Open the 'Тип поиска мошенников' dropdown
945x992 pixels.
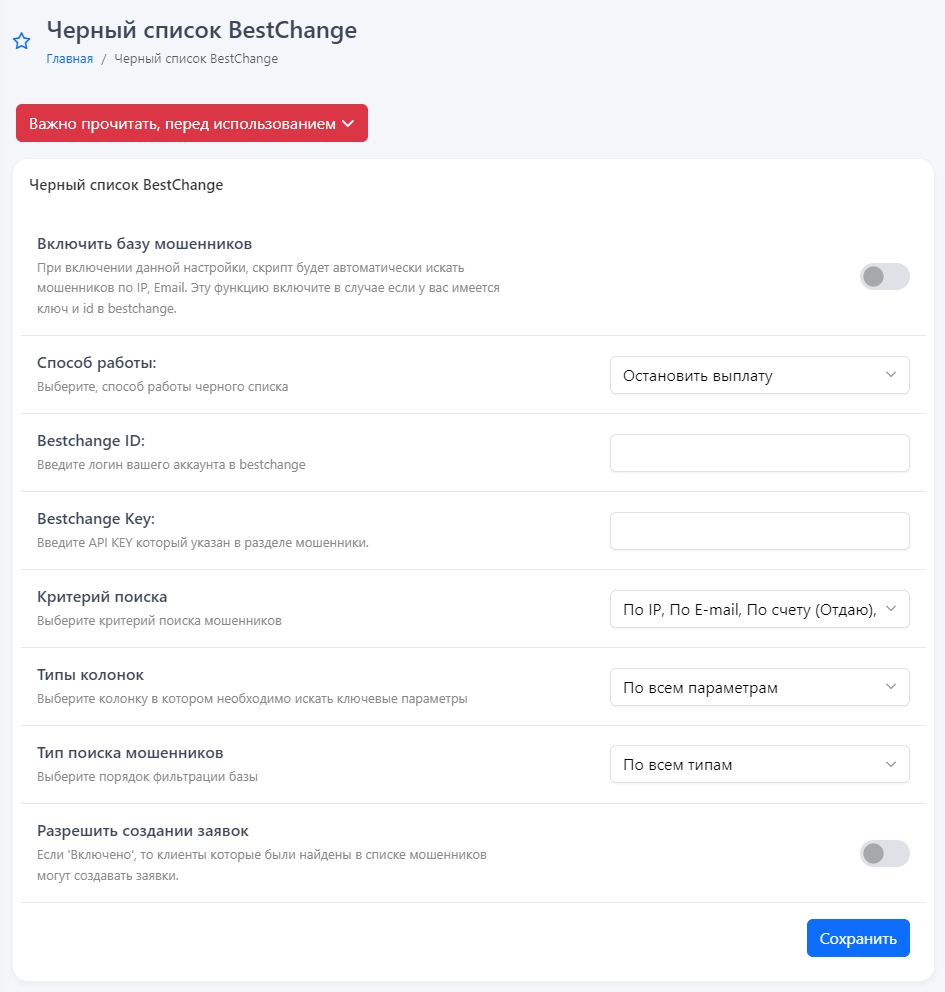point(758,765)
